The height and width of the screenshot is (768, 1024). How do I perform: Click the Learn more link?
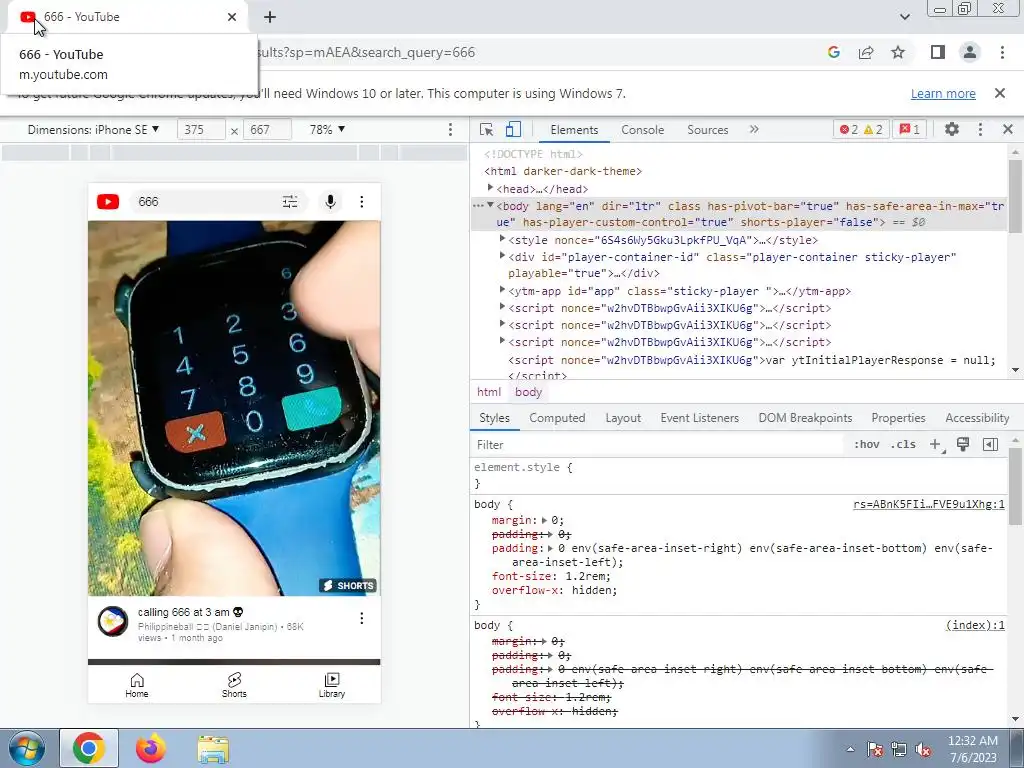point(943,93)
